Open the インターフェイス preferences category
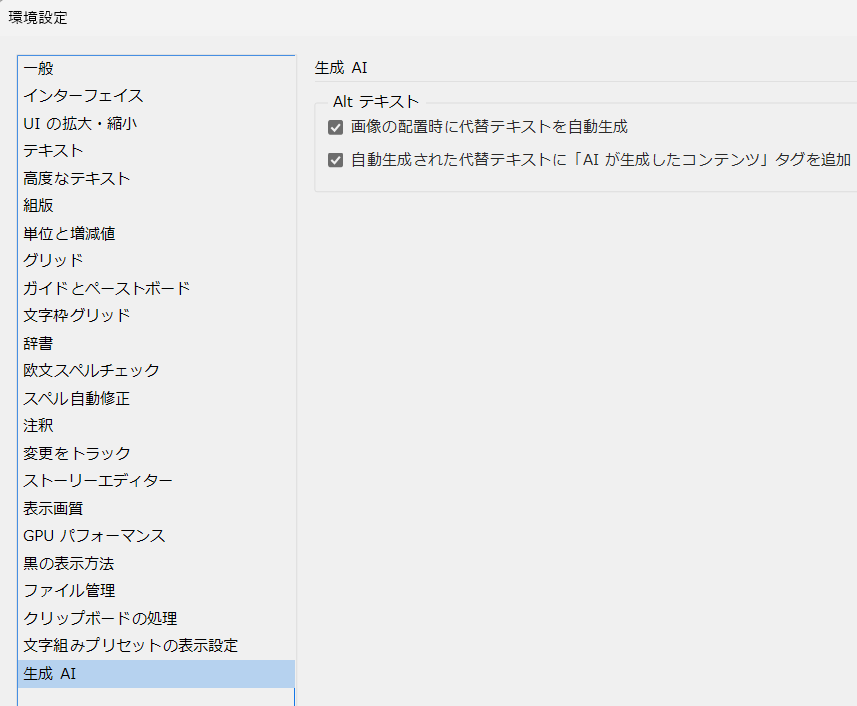 click(x=83, y=96)
